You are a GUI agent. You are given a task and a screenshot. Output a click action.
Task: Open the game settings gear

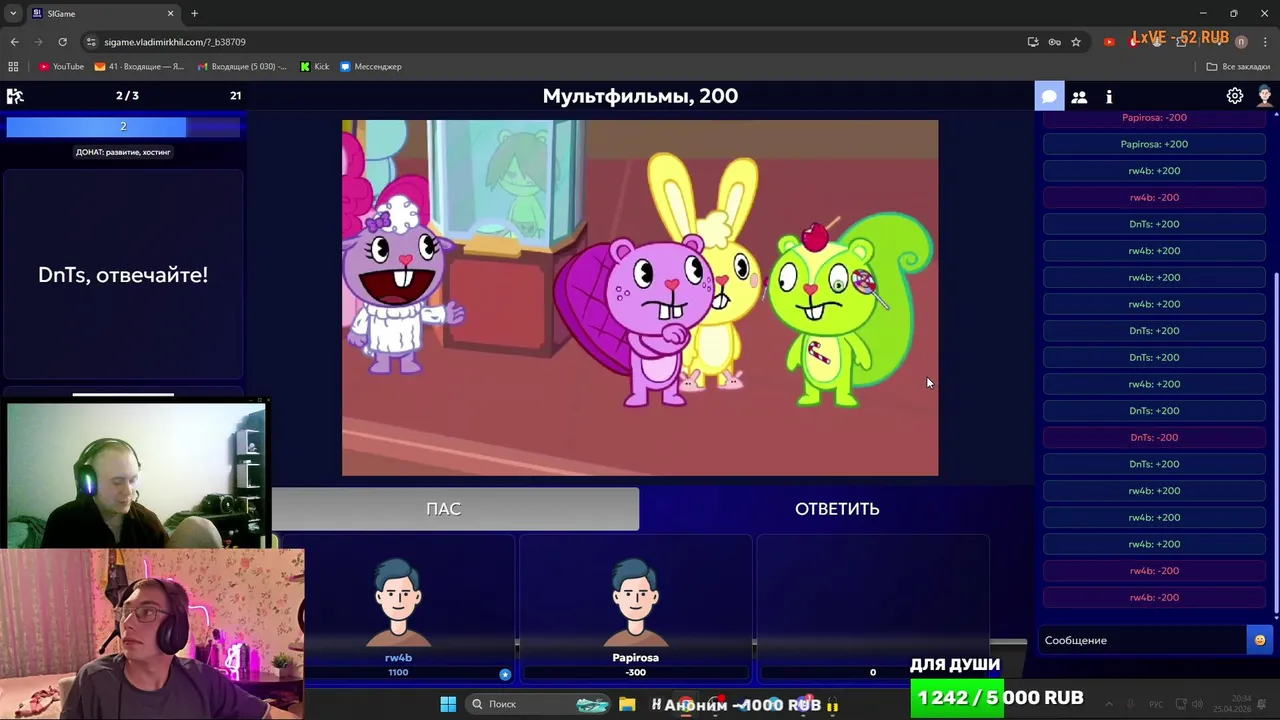1235,96
